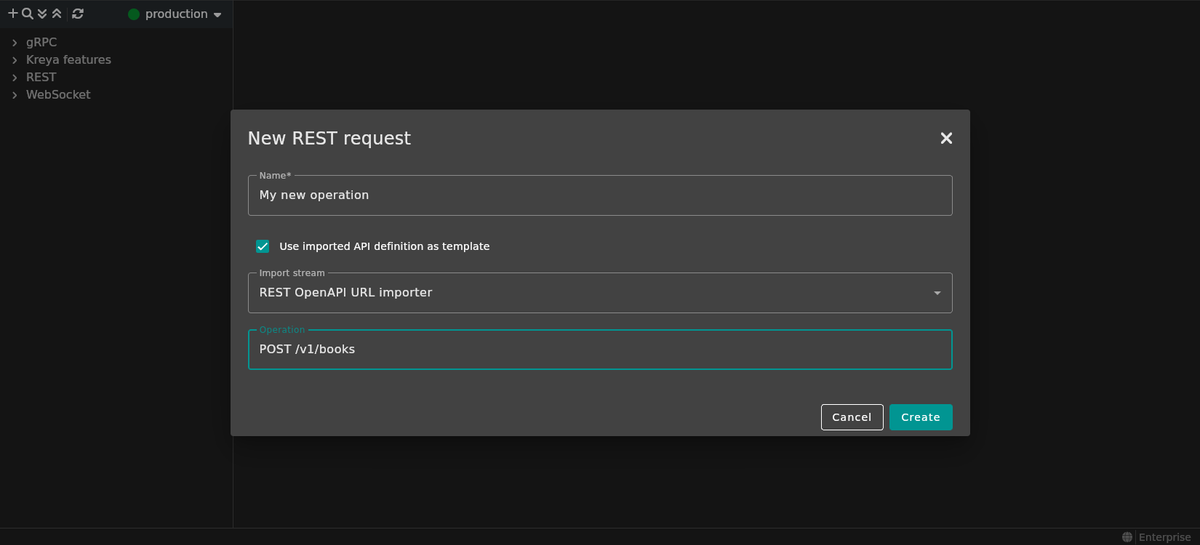The height and width of the screenshot is (545, 1200).
Task: Uncheck Use imported API definition as template
Action: click(263, 246)
